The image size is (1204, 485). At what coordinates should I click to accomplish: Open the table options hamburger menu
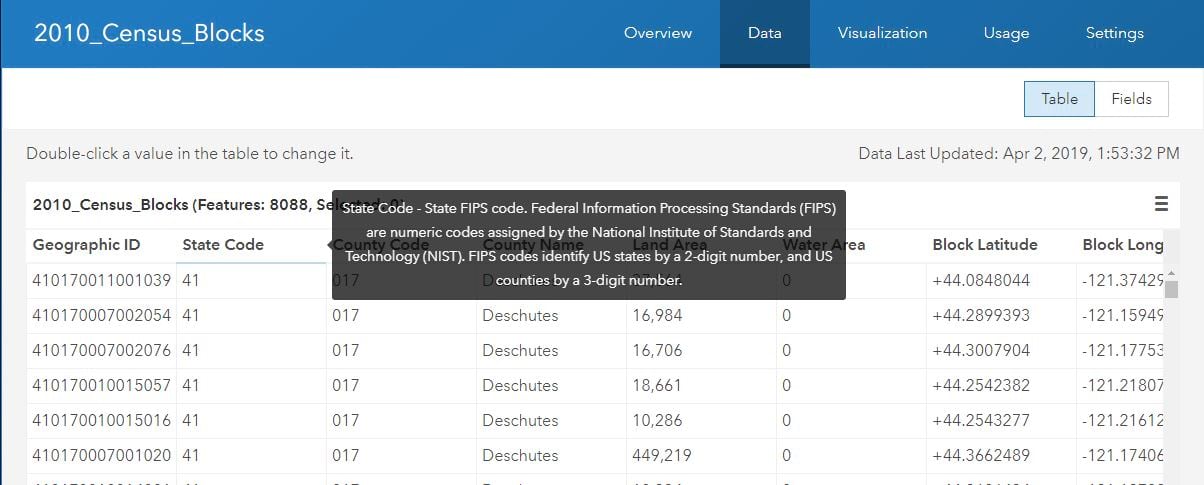click(x=1161, y=204)
